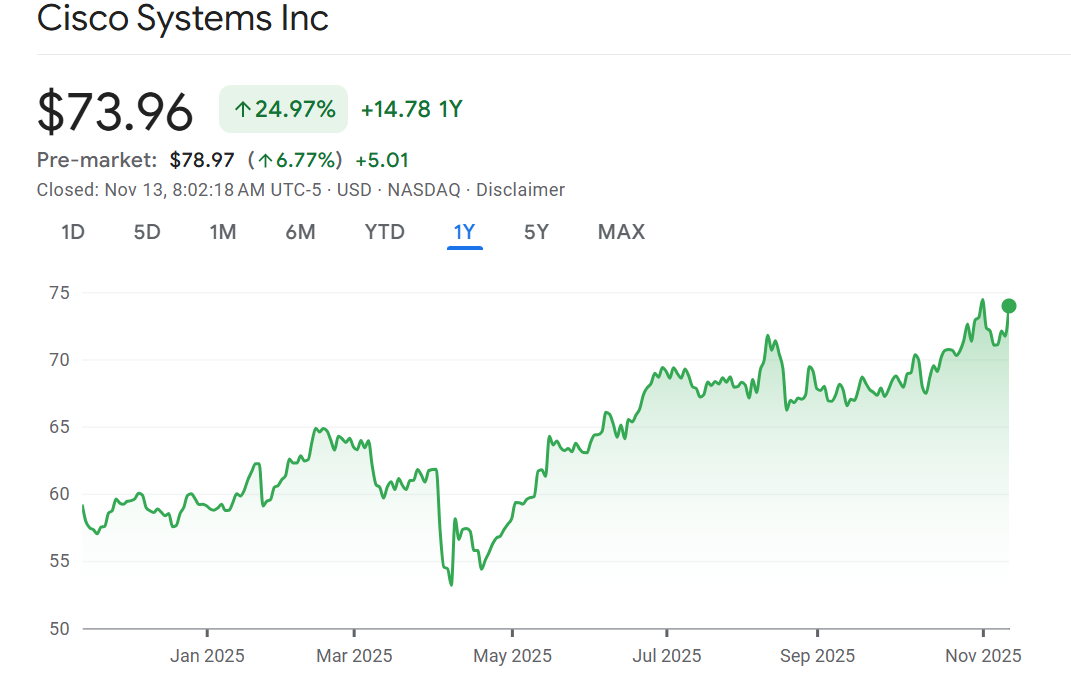Click the $73.96 current price
The height and width of the screenshot is (691, 1071).
point(115,111)
